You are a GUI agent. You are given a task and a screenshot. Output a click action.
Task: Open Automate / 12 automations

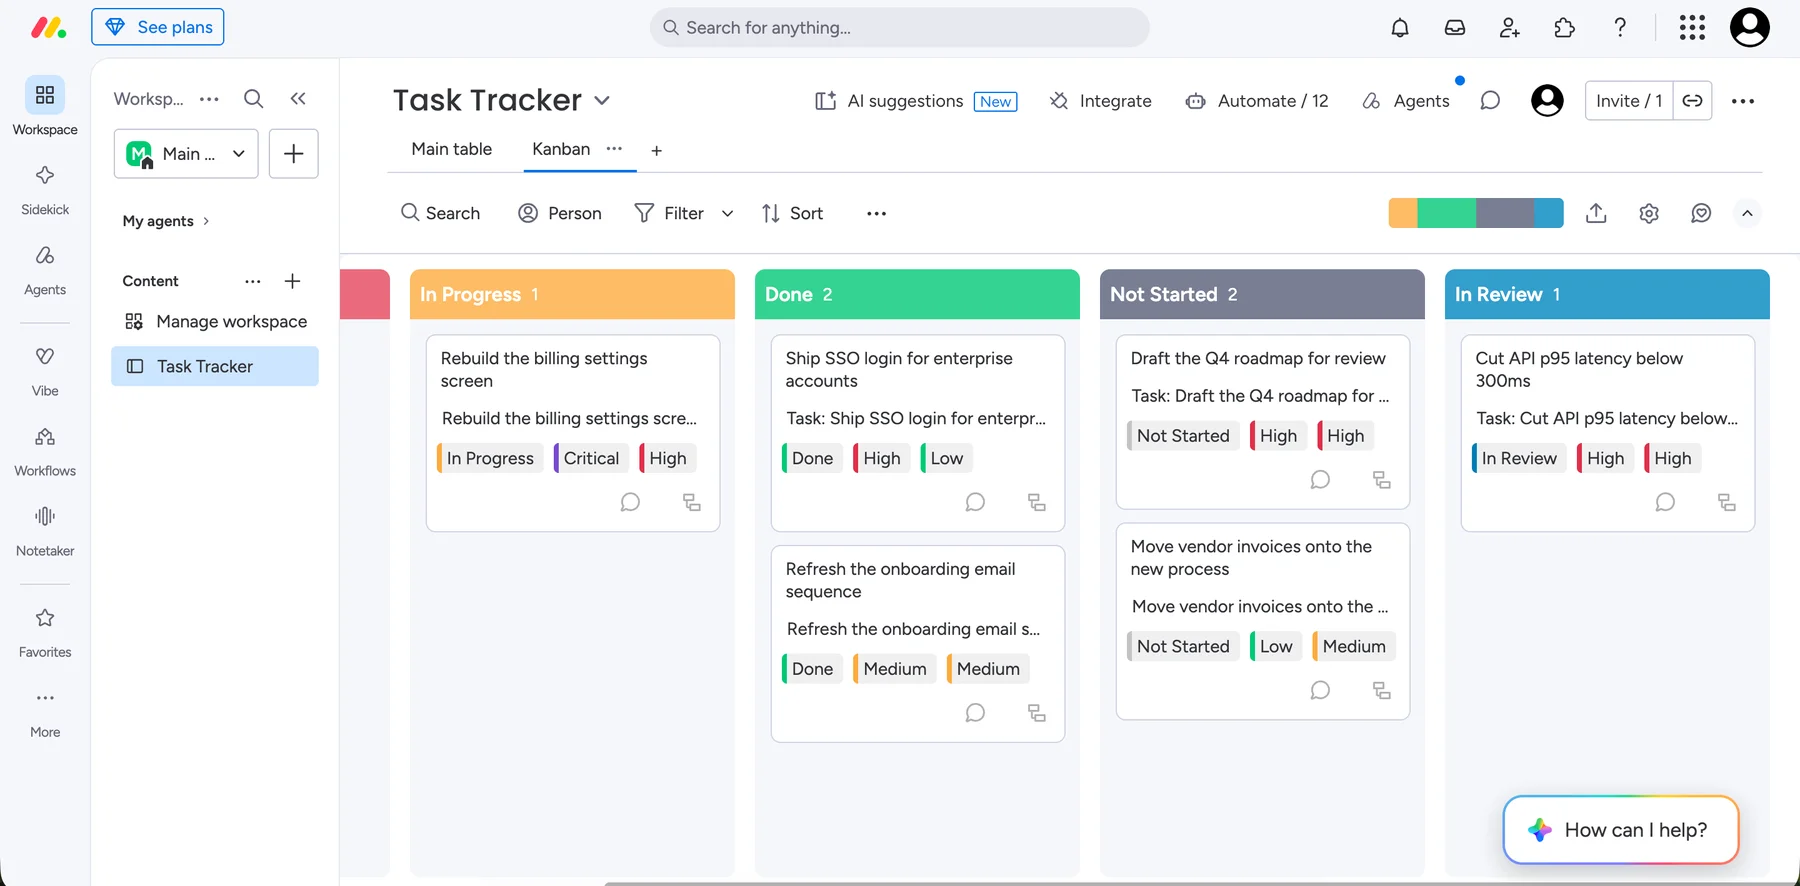(x=1257, y=101)
